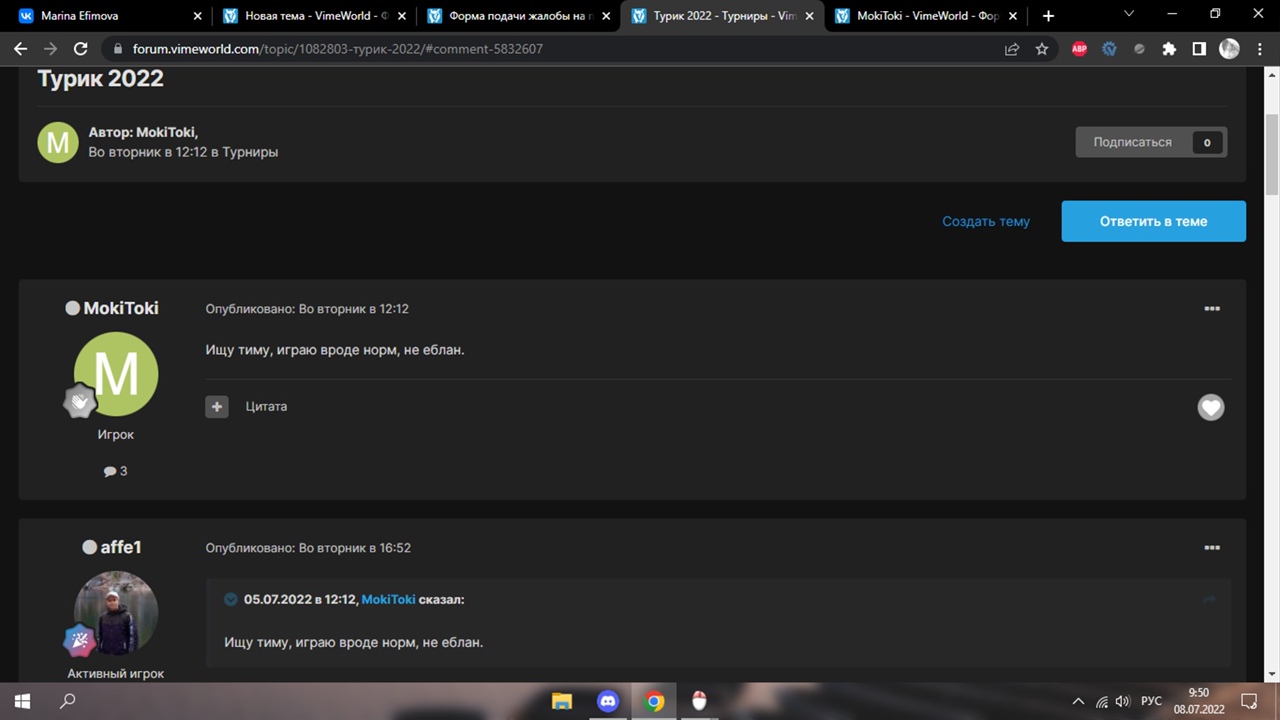Viewport: 1280px width, 720px height.
Task: Open Discord from the Windows taskbar
Action: click(x=608, y=701)
